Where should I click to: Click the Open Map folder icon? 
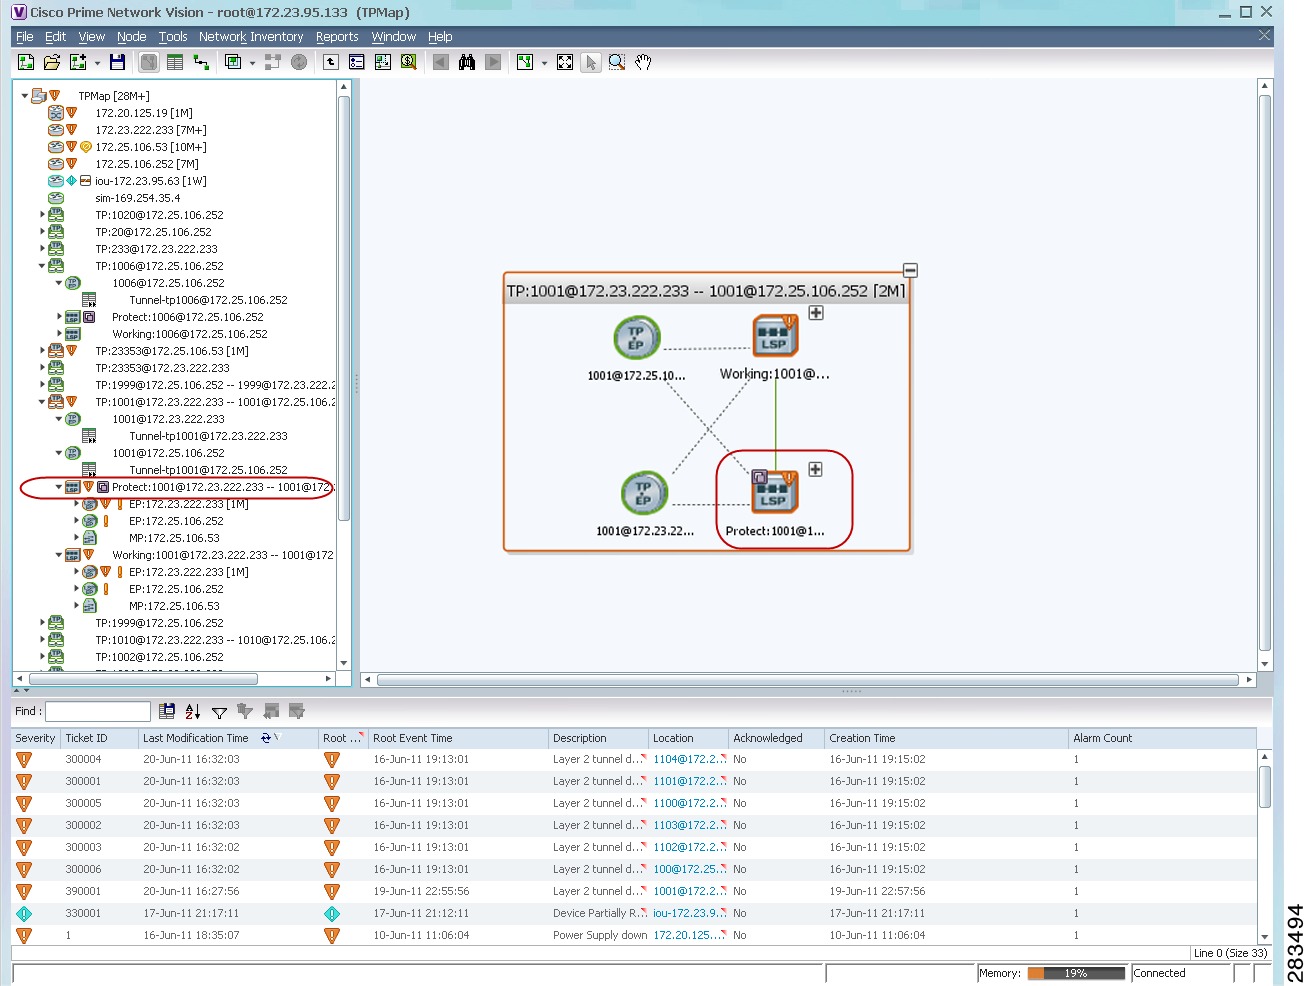tap(52, 62)
